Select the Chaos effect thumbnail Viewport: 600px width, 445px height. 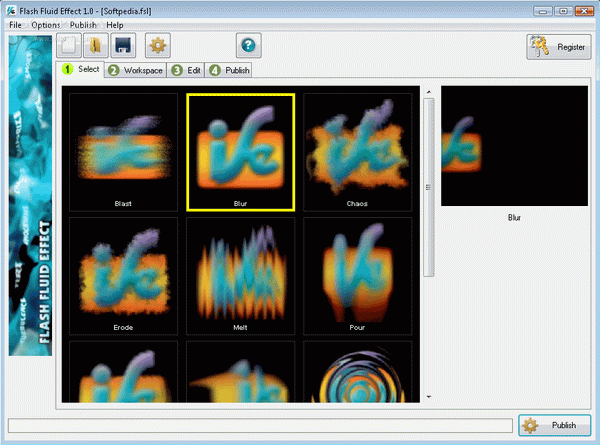(x=357, y=152)
